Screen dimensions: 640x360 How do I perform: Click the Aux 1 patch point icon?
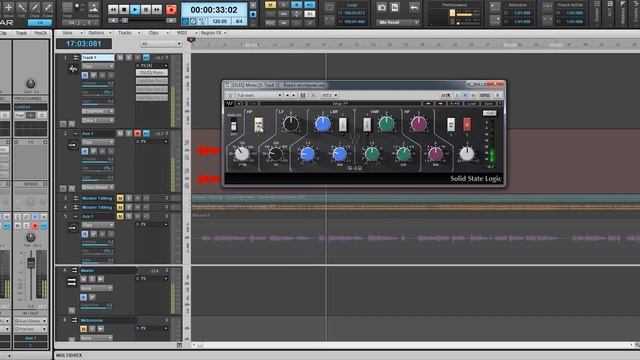[73, 145]
